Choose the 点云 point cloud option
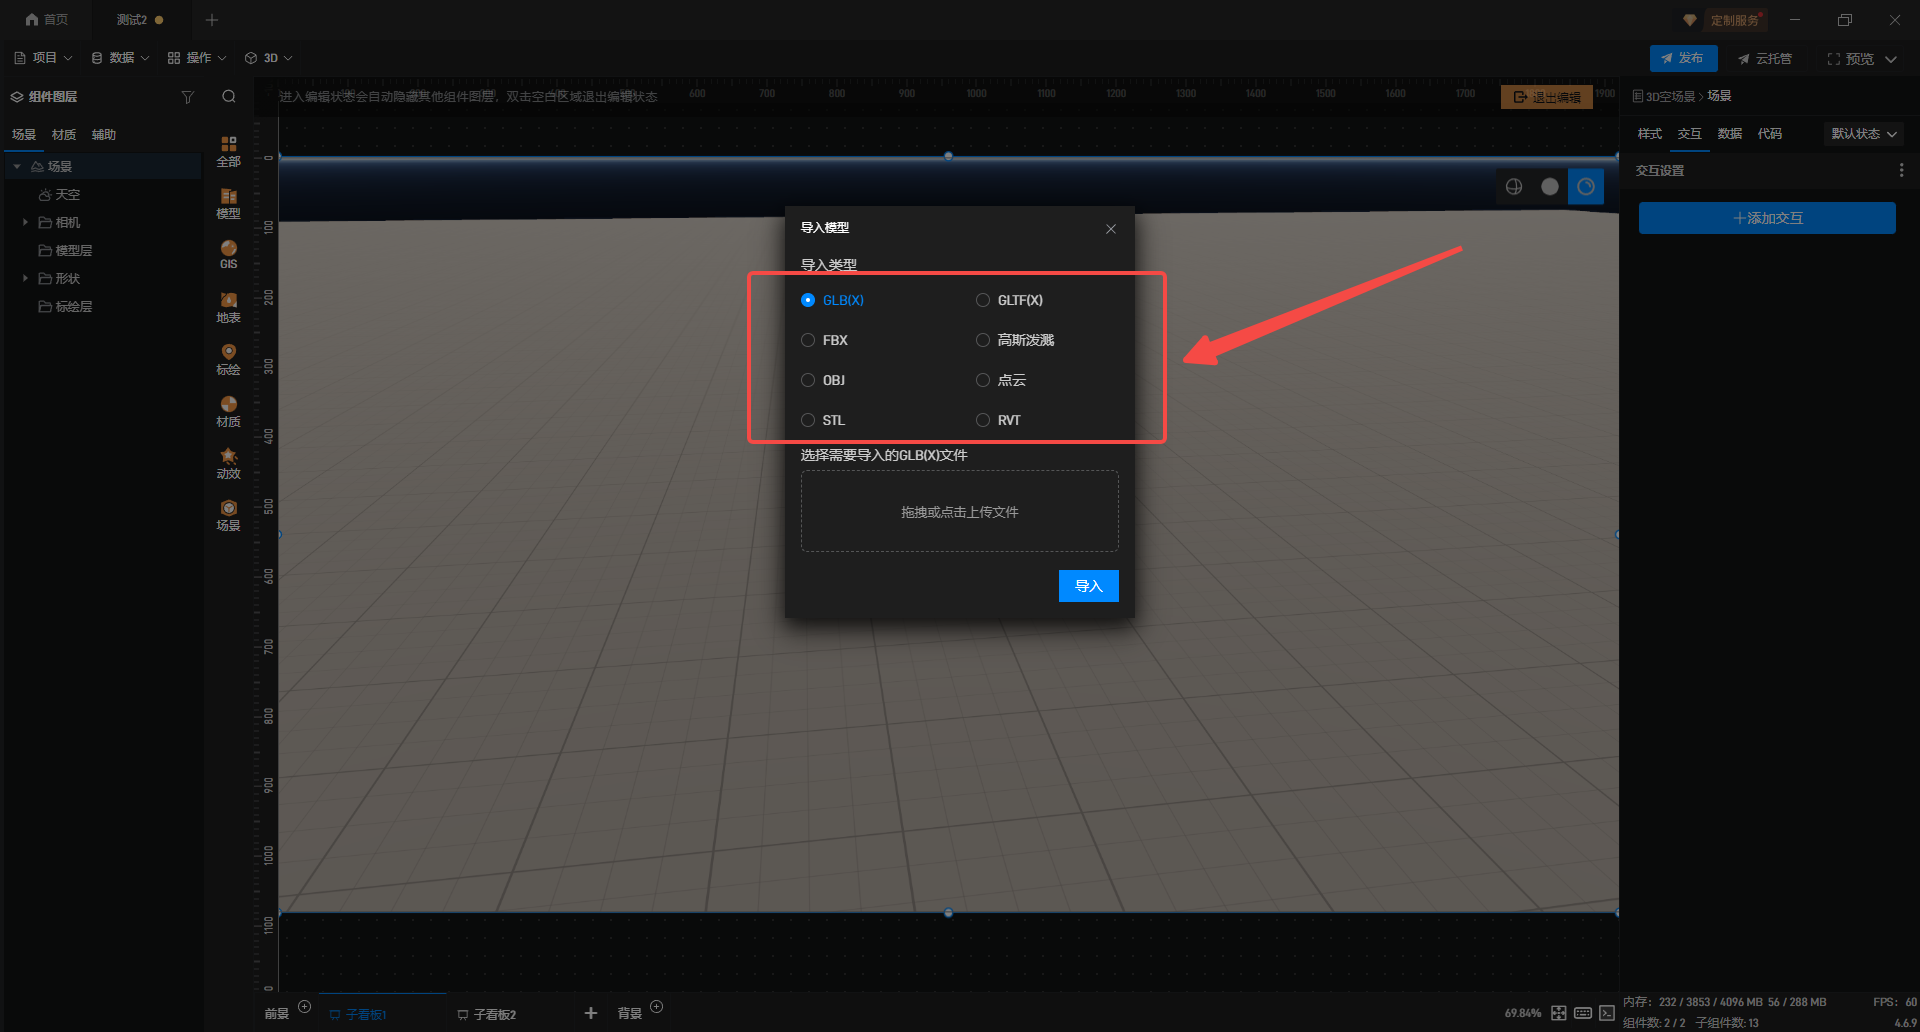This screenshot has height=1032, width=1920. pos(983,380)
